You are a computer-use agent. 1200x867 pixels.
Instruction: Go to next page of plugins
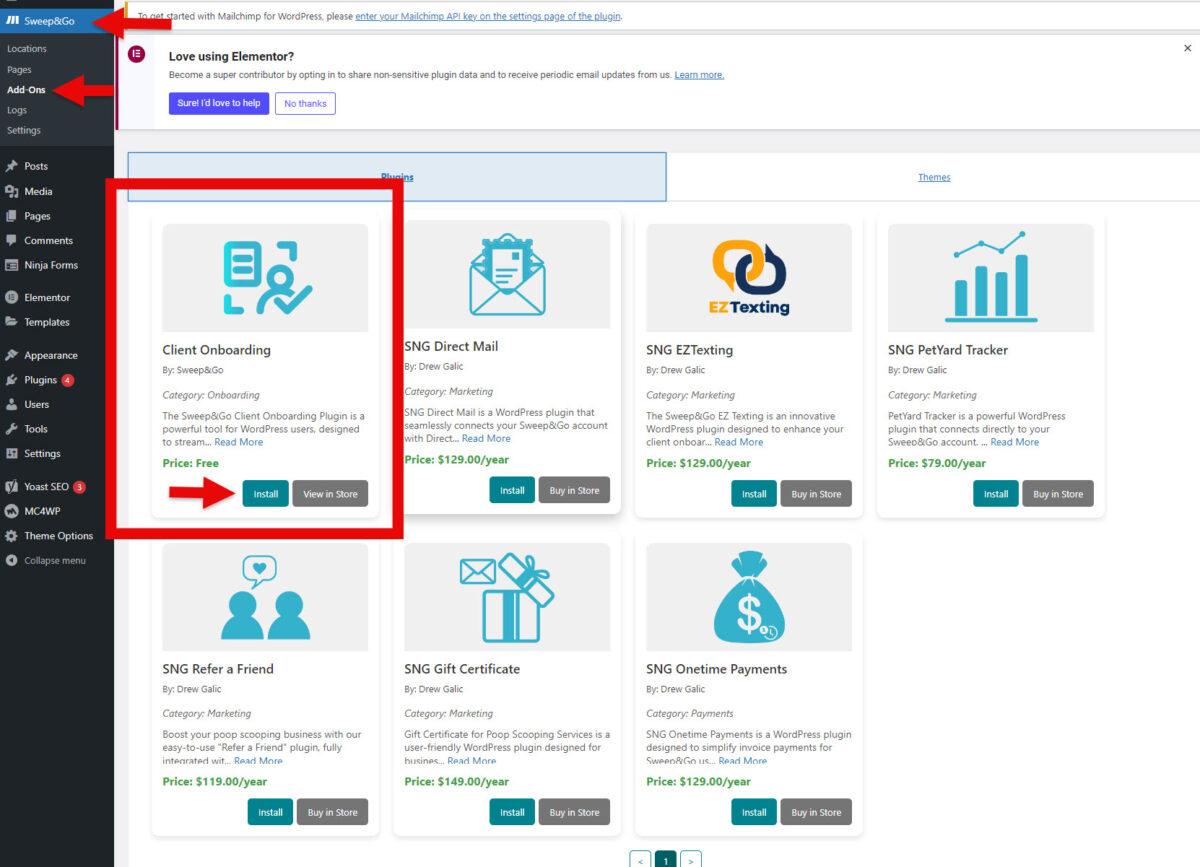(x=691, y=859)
